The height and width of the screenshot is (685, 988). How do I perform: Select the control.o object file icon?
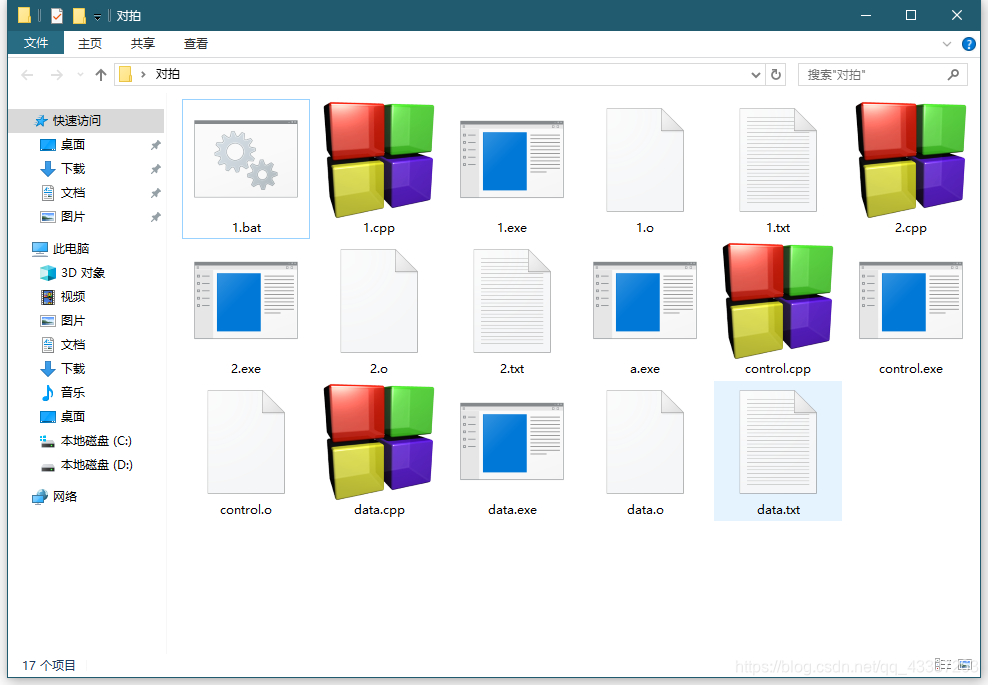[x=246, y=442]
